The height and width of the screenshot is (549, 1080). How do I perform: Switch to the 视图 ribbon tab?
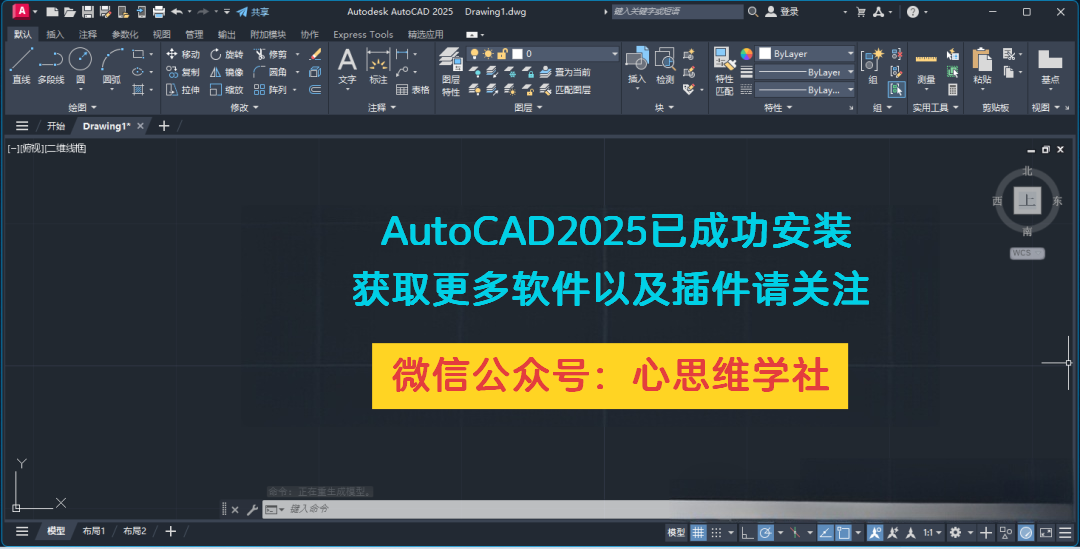click(162, 34)
